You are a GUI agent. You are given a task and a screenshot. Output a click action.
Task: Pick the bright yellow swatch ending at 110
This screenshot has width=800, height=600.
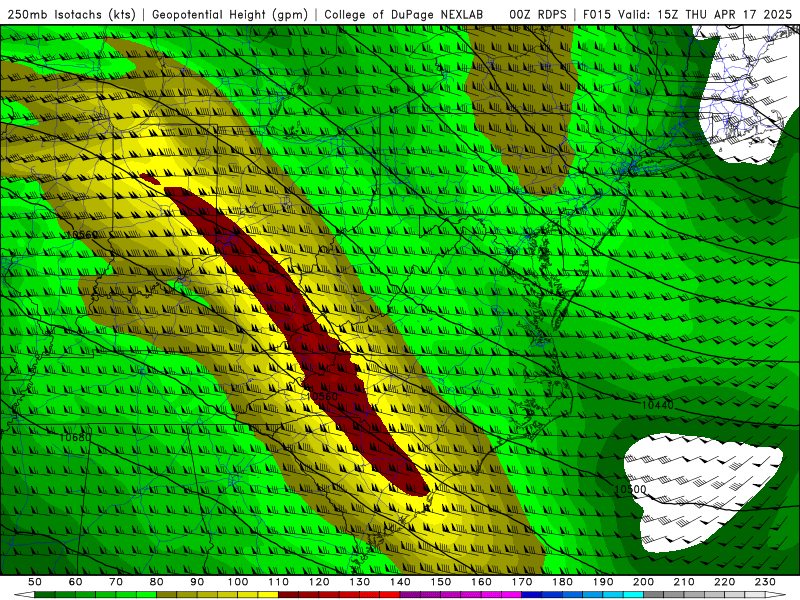point(268,595)
